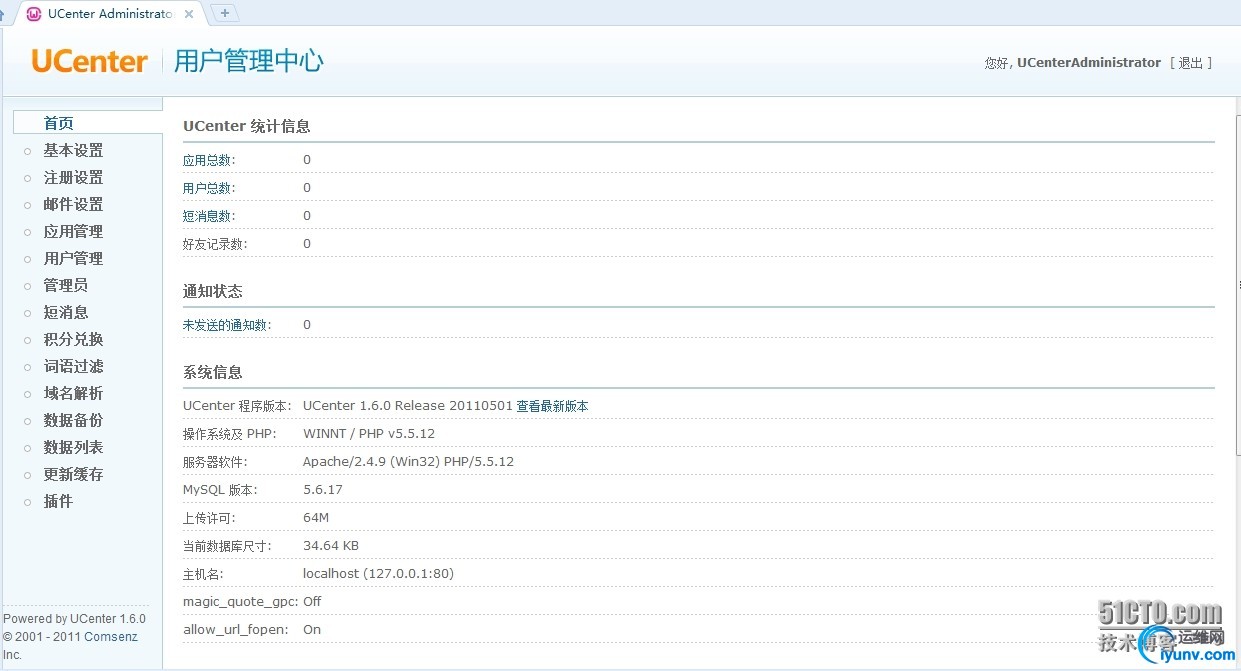Viewport: 1241px width, 671px height.
Task: Open 邮件设置 in the sidebar
Action: [73, 204]
